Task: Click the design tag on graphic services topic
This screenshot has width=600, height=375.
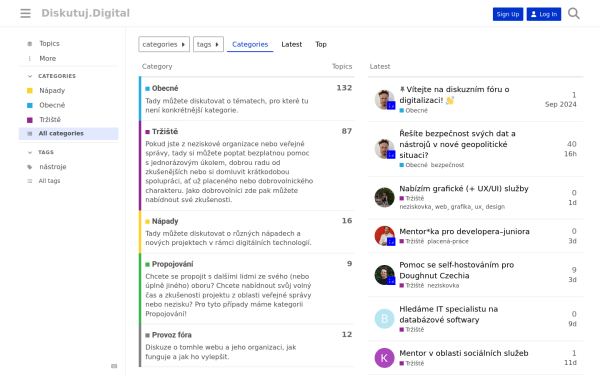Action: (495, 207)
